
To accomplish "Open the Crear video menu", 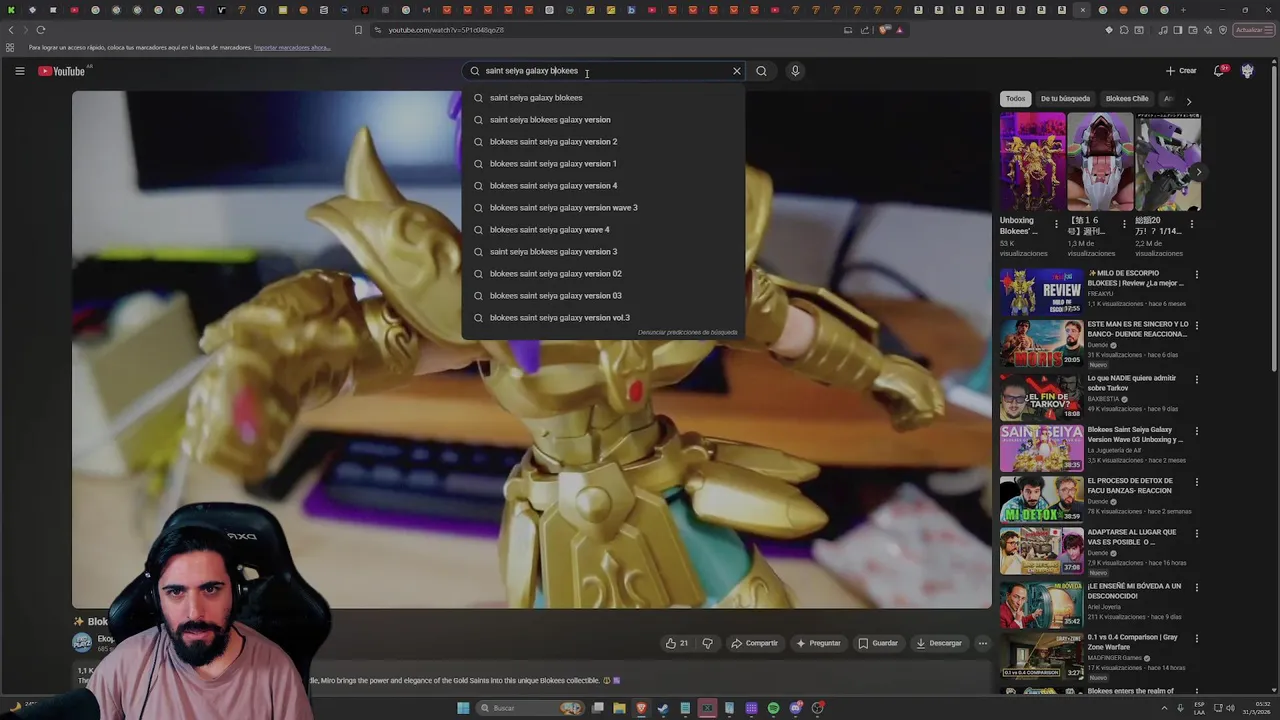I will click(1181, 71).
